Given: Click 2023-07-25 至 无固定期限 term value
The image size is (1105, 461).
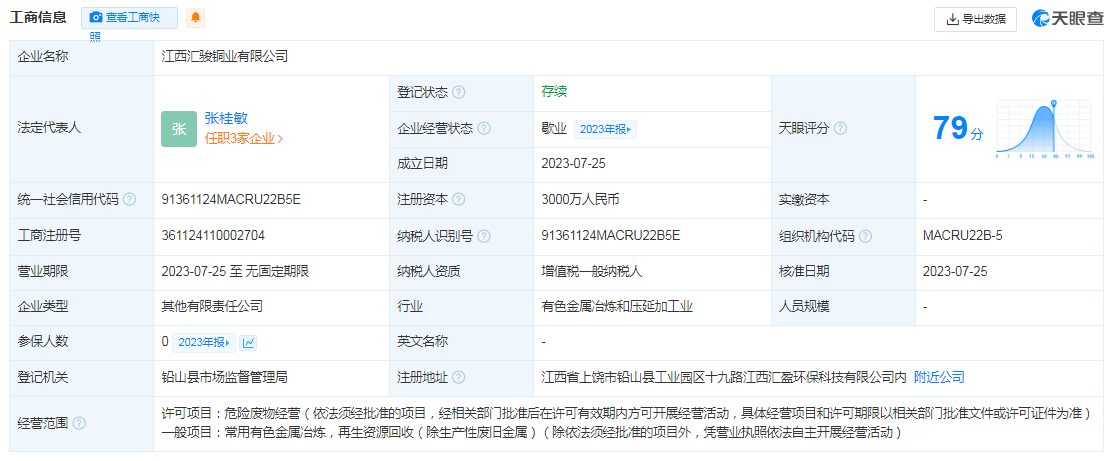Looking at the screenshot, I should tap(235, 271).
